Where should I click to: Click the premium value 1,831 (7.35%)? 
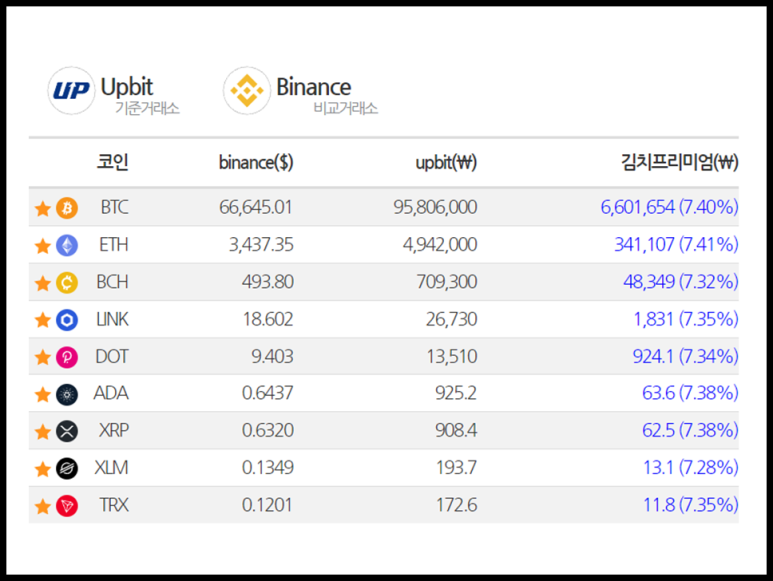pos(686,319)
